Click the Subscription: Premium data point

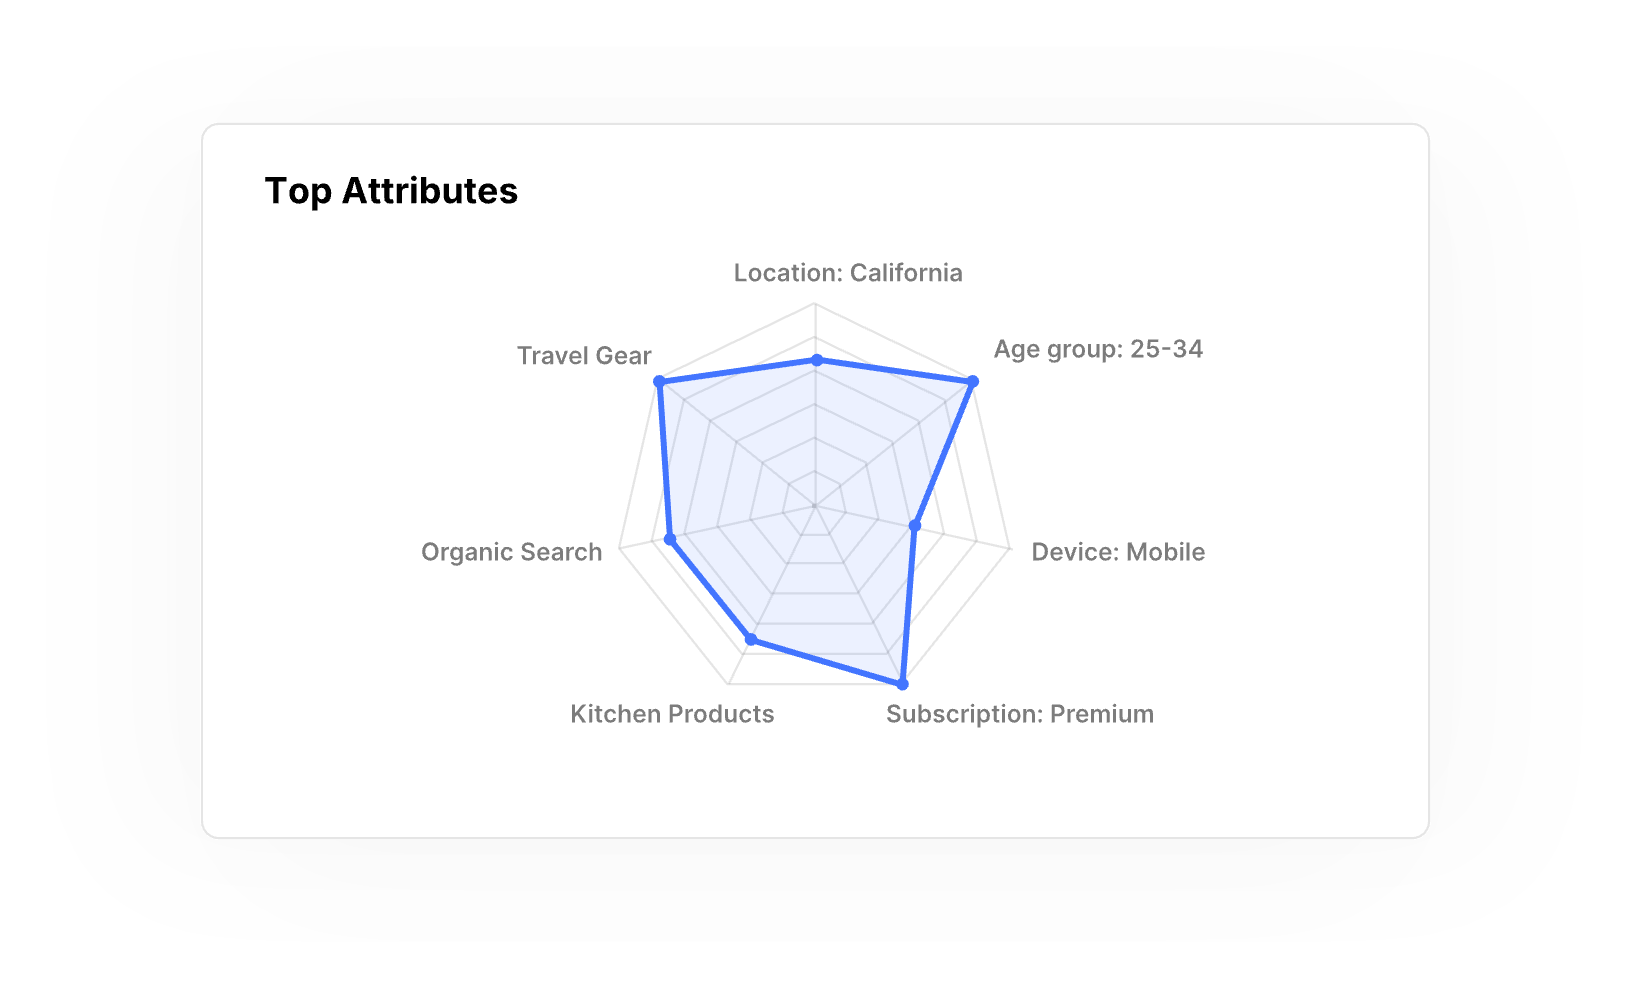[x=902, y=684]
